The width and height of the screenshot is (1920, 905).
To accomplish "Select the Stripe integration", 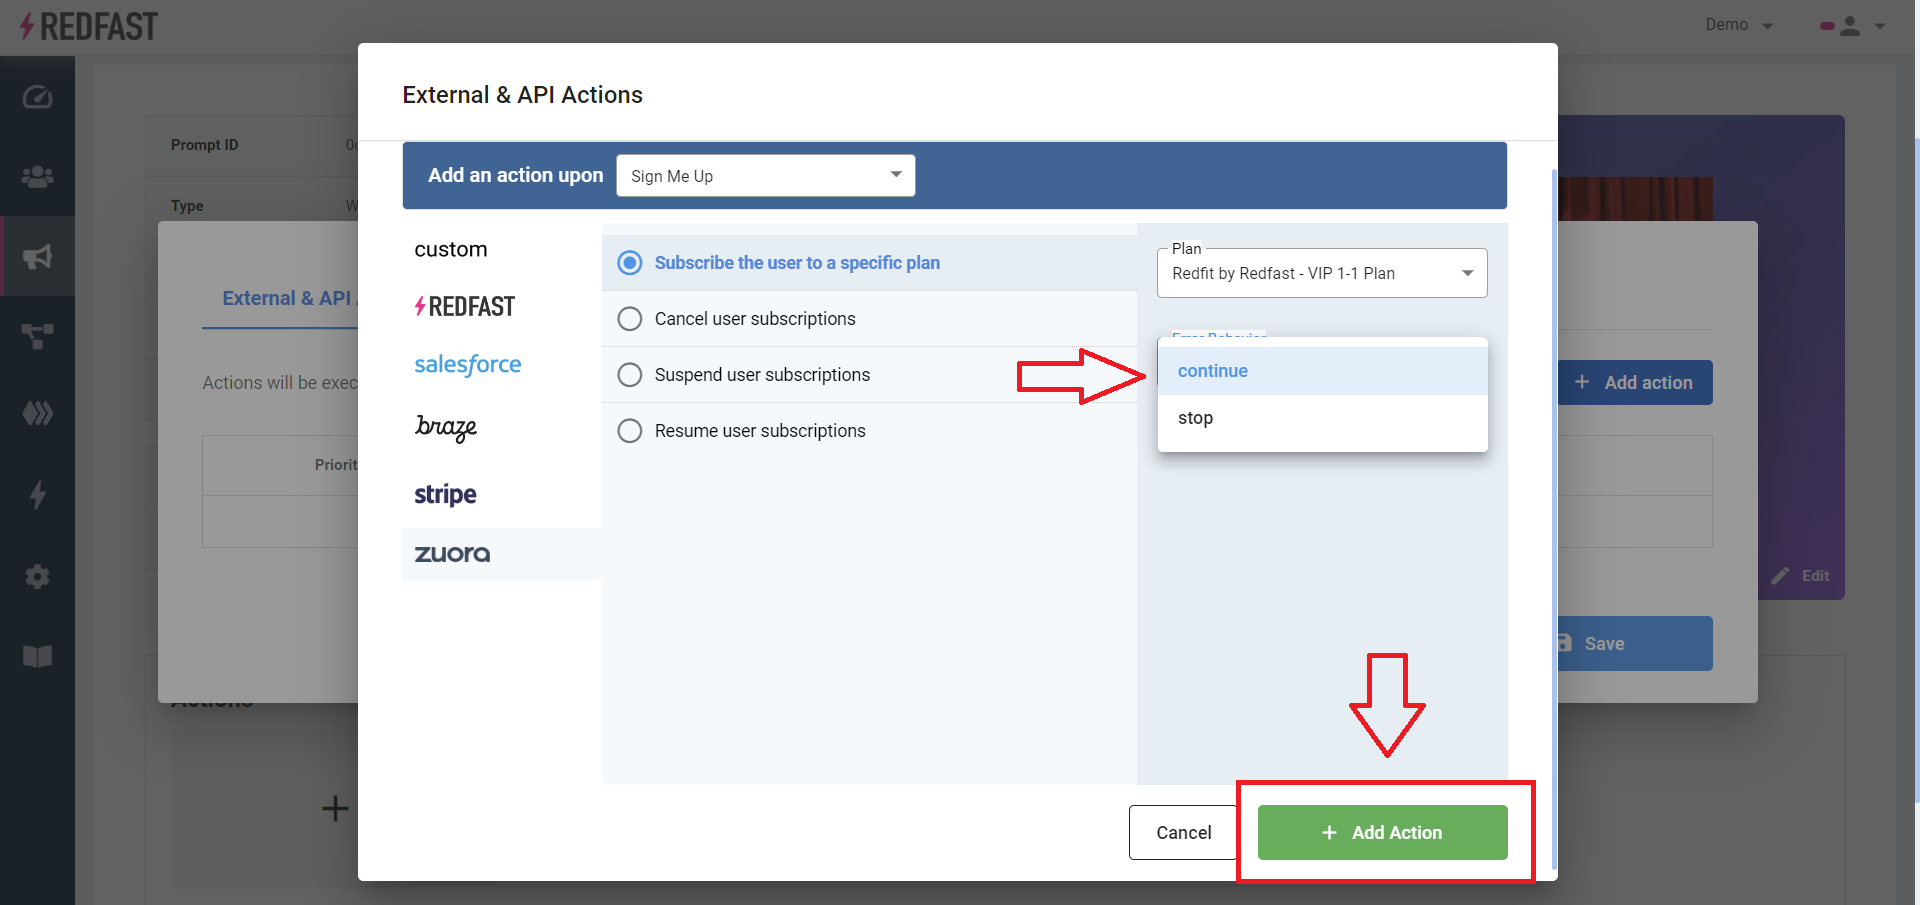I will pos(445,494).
